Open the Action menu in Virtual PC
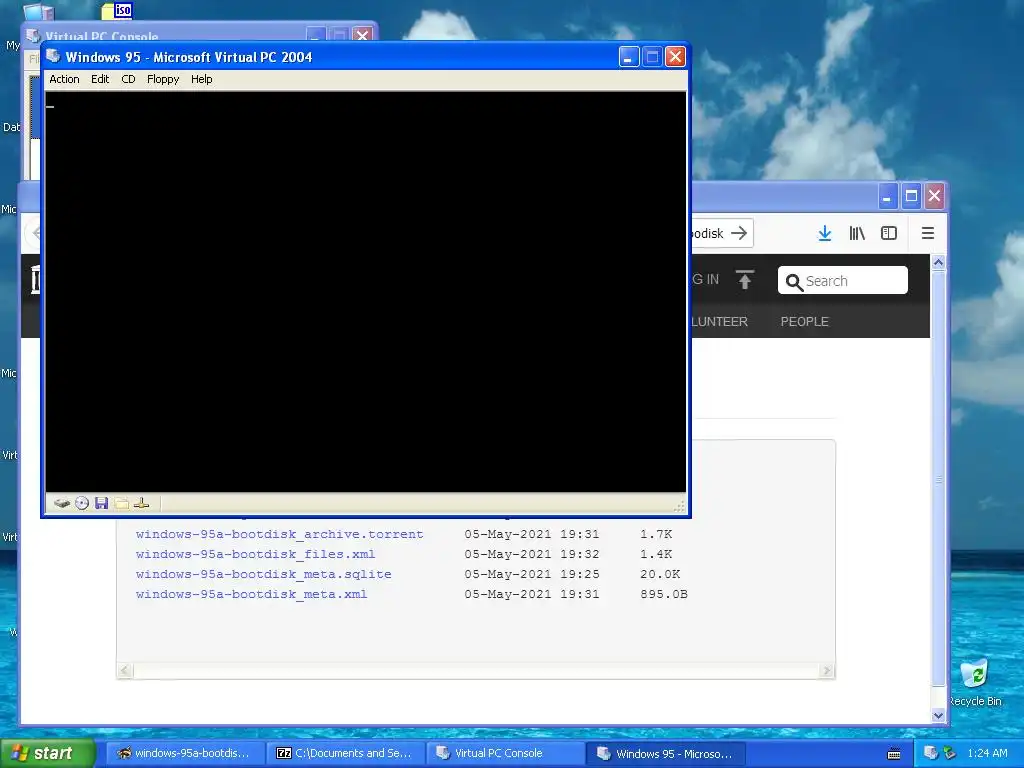The image size is (1024, 768). [x=64, y=79]
